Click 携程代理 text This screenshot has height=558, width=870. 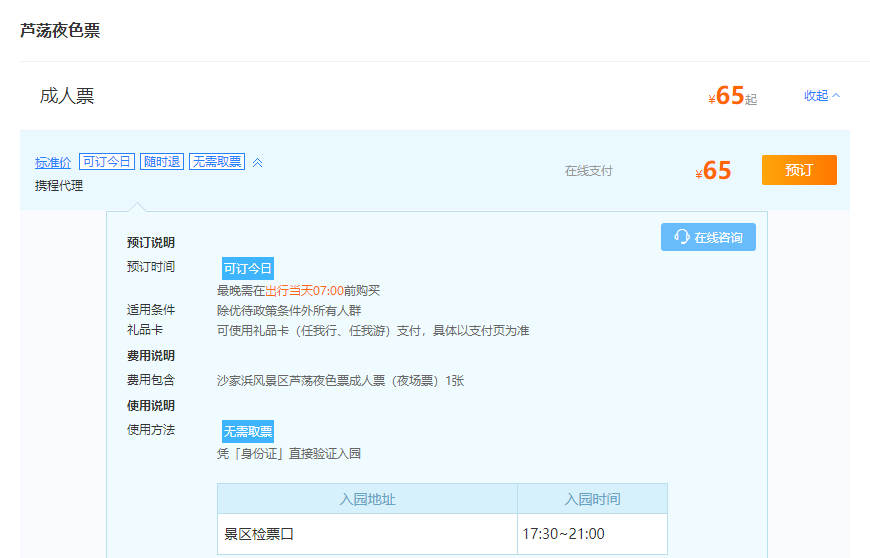click(59, 185)
